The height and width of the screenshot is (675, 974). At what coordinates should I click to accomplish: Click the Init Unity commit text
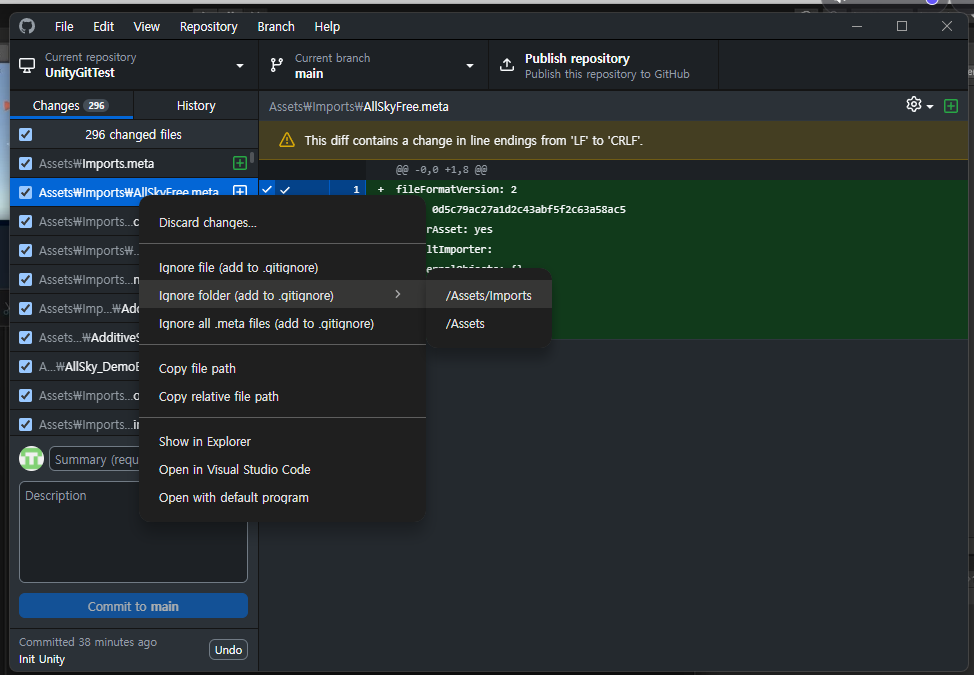click(x=42, y=659)
